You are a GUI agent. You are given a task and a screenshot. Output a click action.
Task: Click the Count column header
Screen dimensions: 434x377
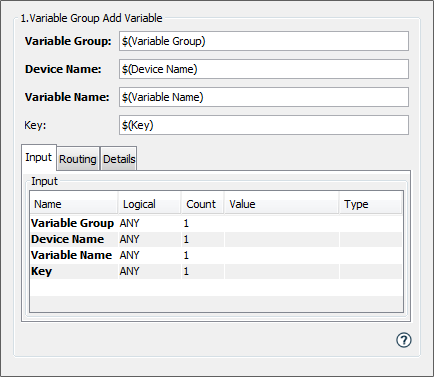202,204
